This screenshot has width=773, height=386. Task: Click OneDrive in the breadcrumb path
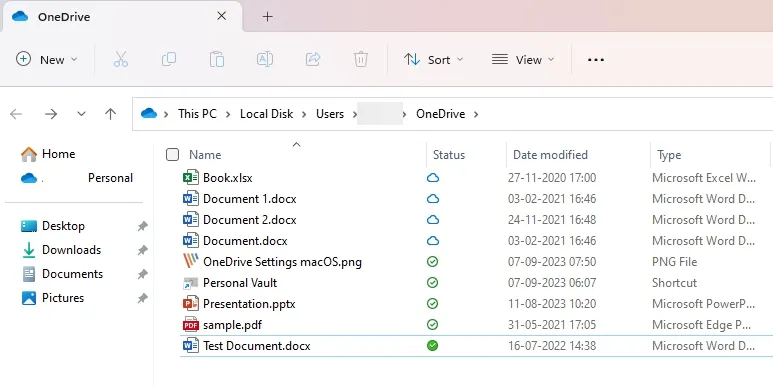(x=440, y=114)
